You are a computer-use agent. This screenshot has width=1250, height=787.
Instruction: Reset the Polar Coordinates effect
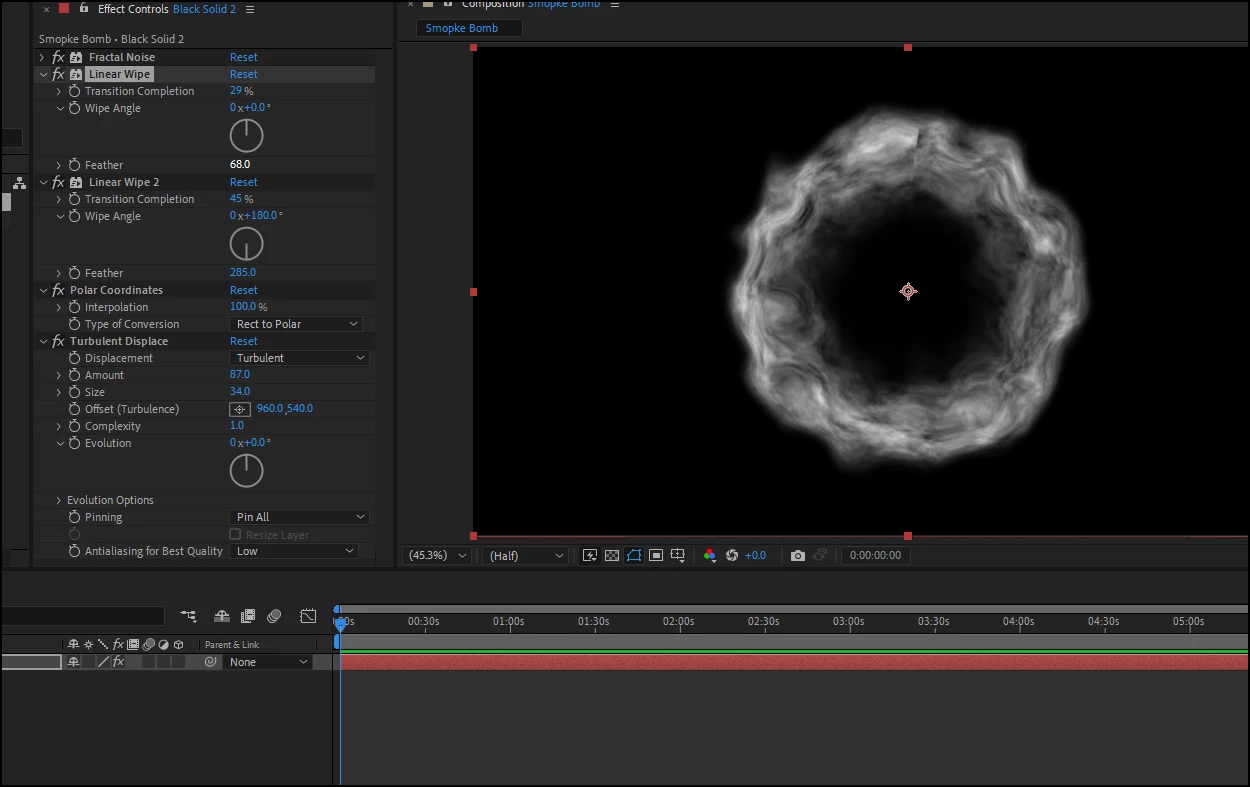pyautogui.click(x=243, y=290)
